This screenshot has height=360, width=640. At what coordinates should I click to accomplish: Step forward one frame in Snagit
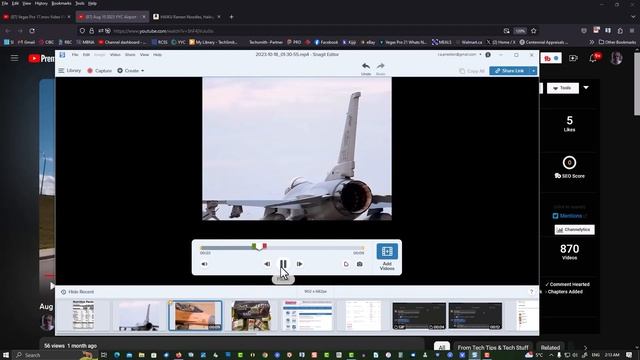tap(300, 264)
